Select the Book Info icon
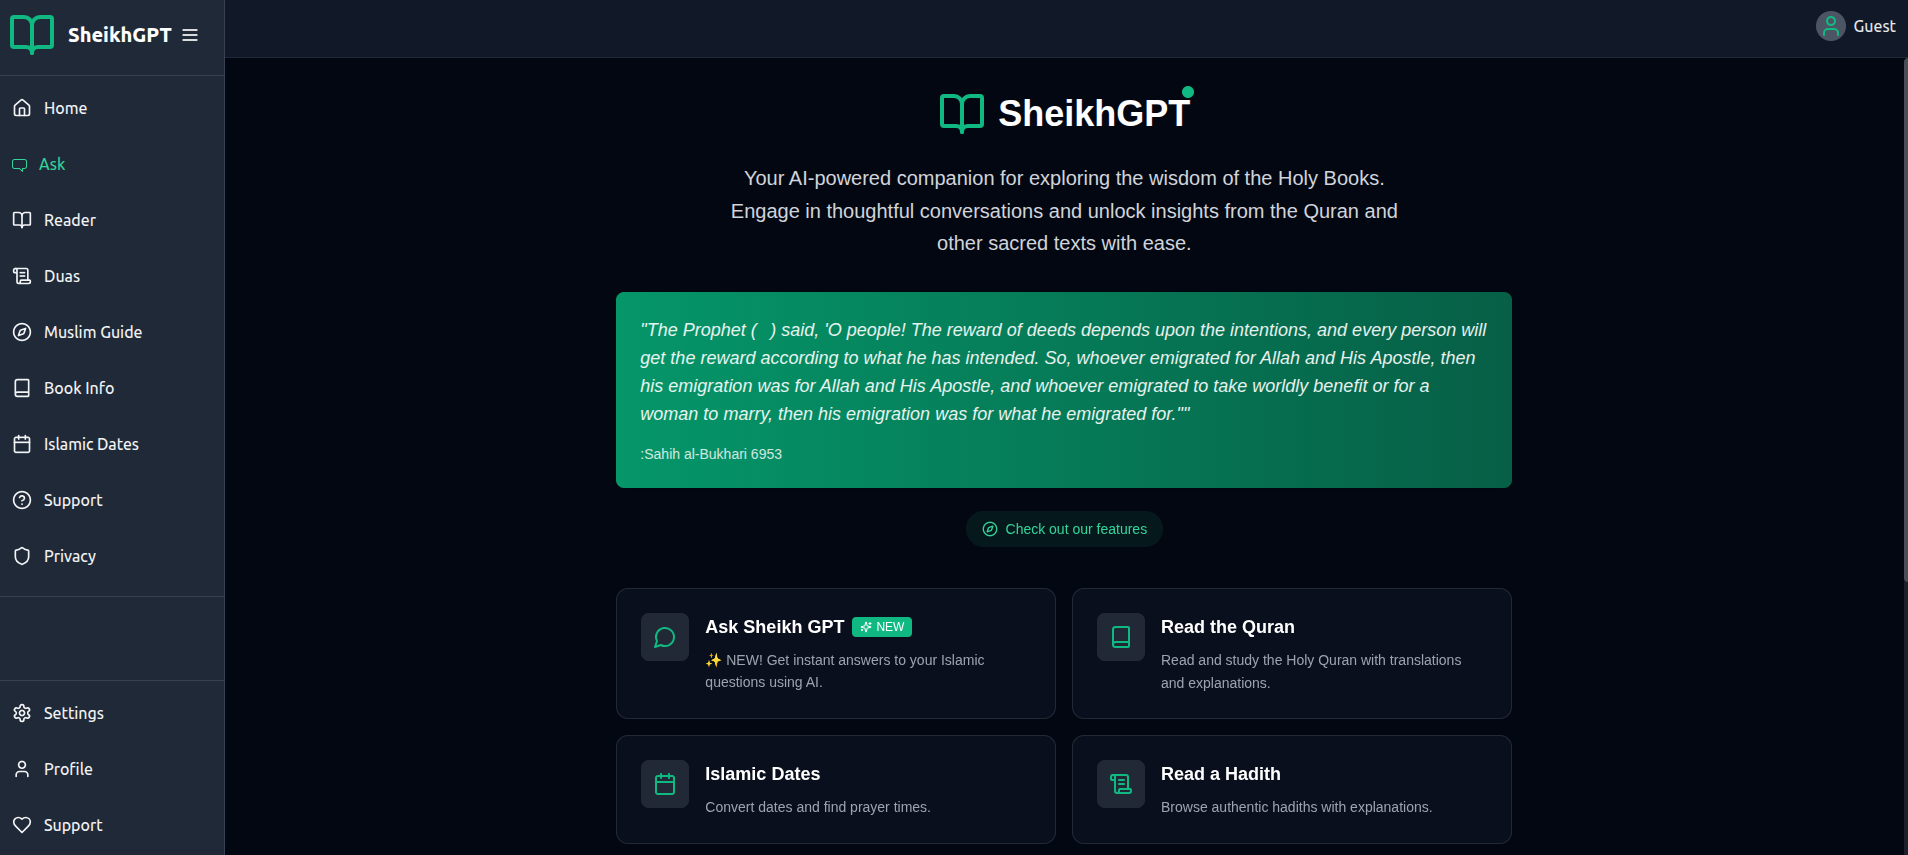Image resolution: width=1908 pixels, height=855 pixels. pyautogui.click(x=21, y=388)
